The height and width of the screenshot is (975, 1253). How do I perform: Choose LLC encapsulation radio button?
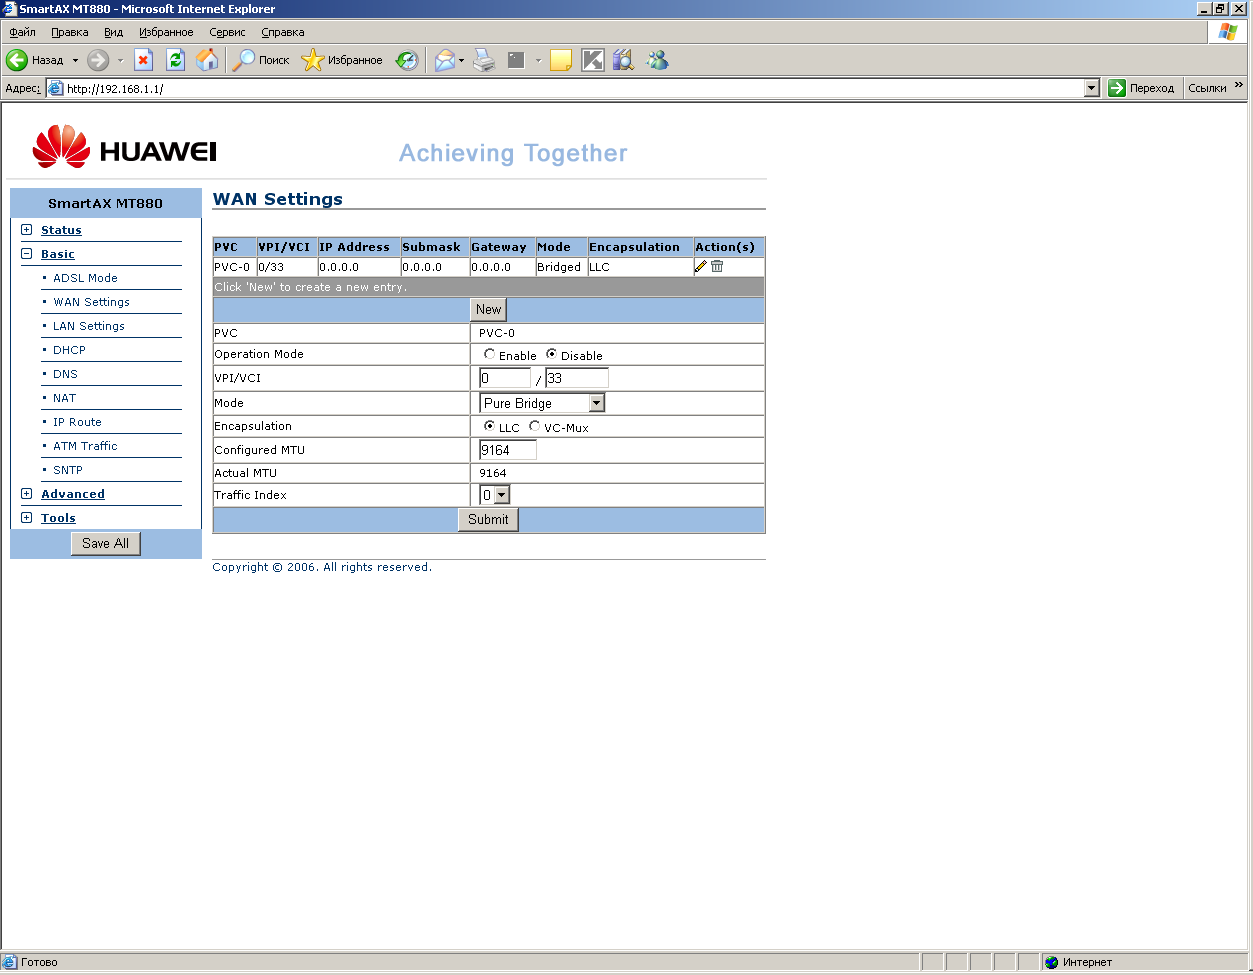(489, 426)
